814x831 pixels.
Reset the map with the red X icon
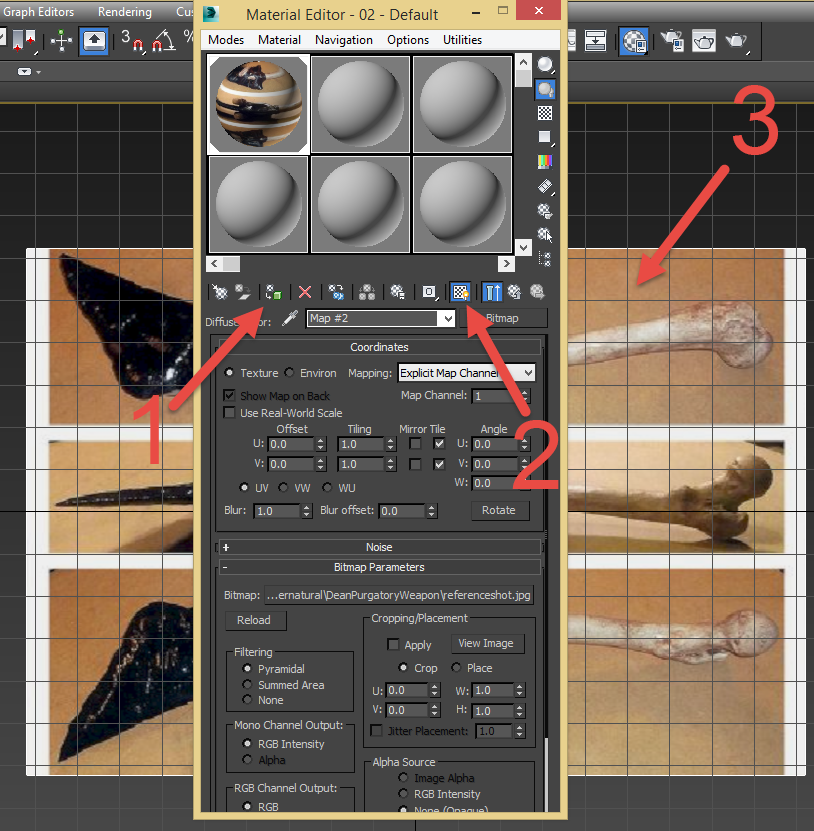(304, 291)
